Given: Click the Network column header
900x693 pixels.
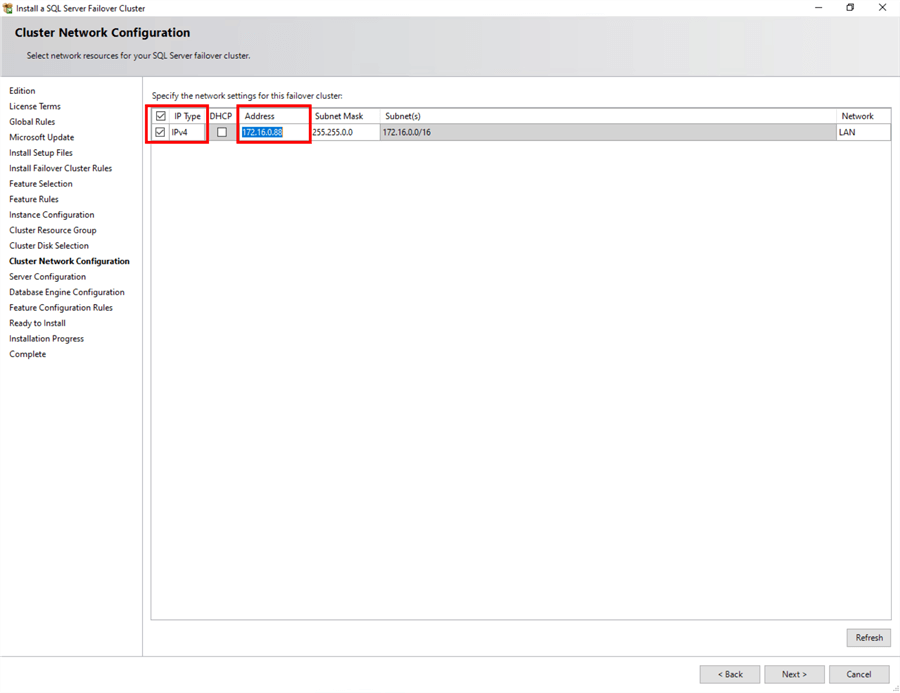Looking at the screenshot, I should (x=863, y=116).
